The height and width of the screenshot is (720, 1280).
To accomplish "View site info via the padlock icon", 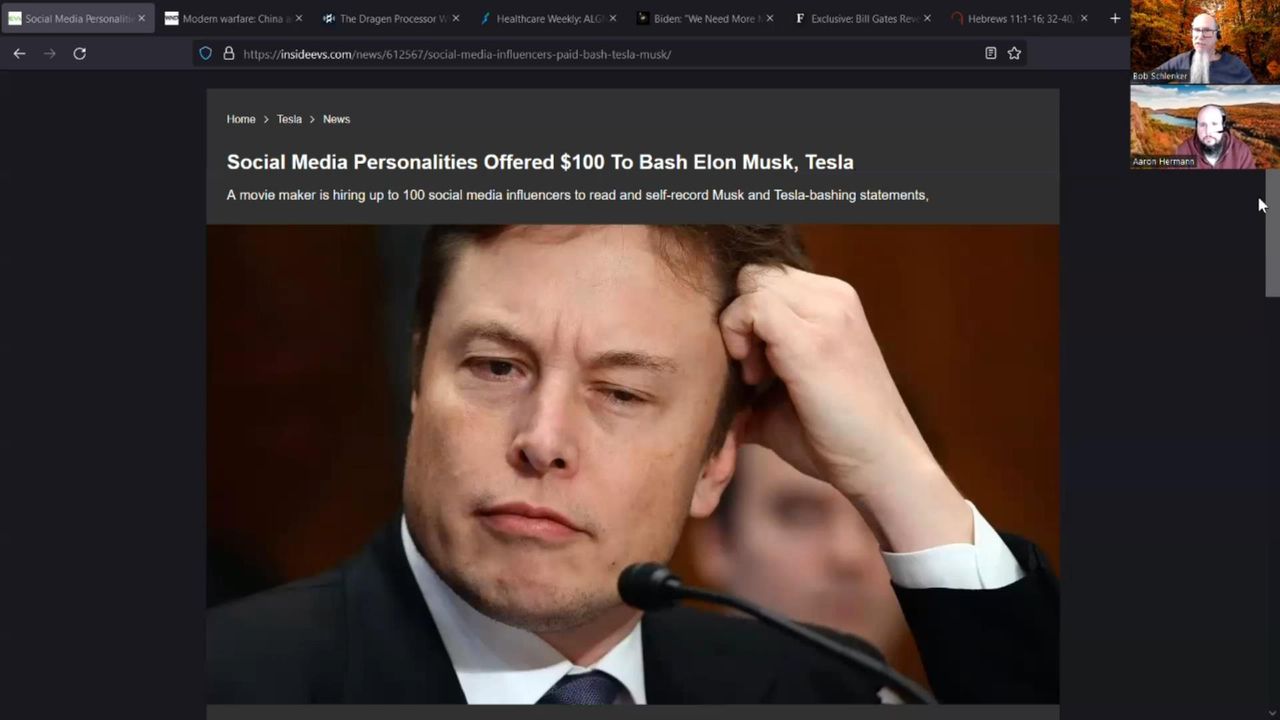I will (x=229, y=53).
